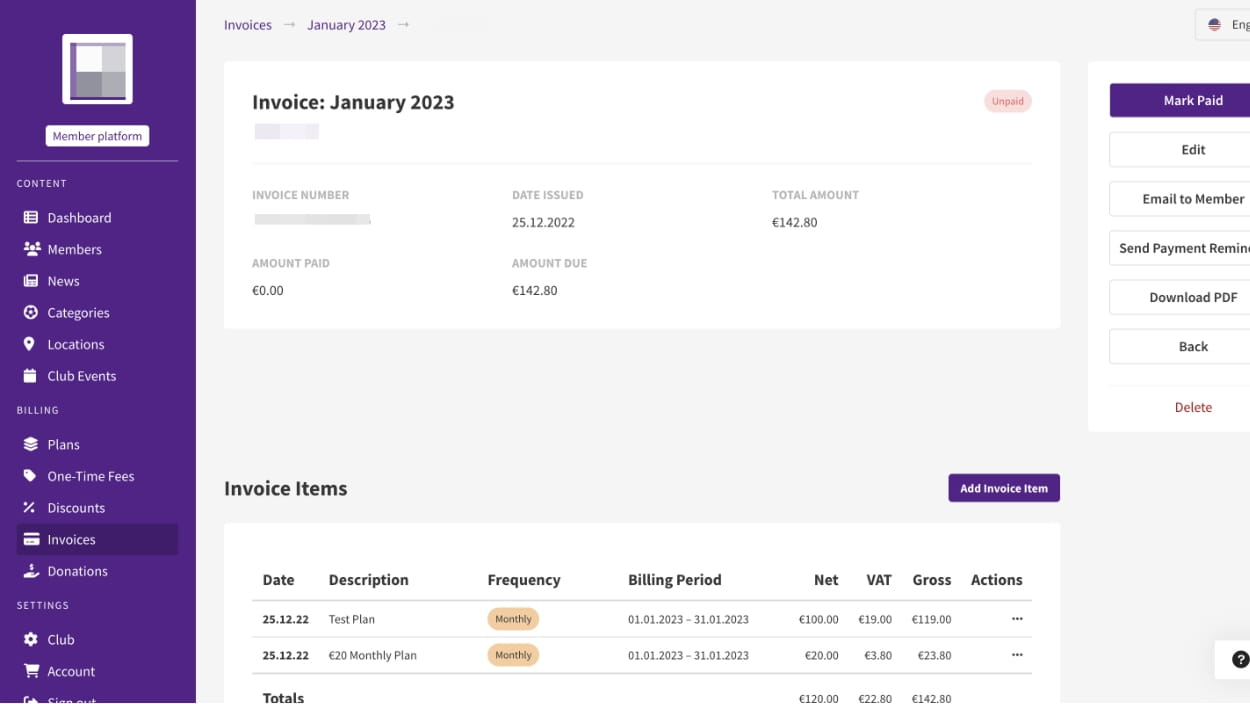Click the €20.00 net amount
The height and width of the screenshot is (704, 1250).
822,655
